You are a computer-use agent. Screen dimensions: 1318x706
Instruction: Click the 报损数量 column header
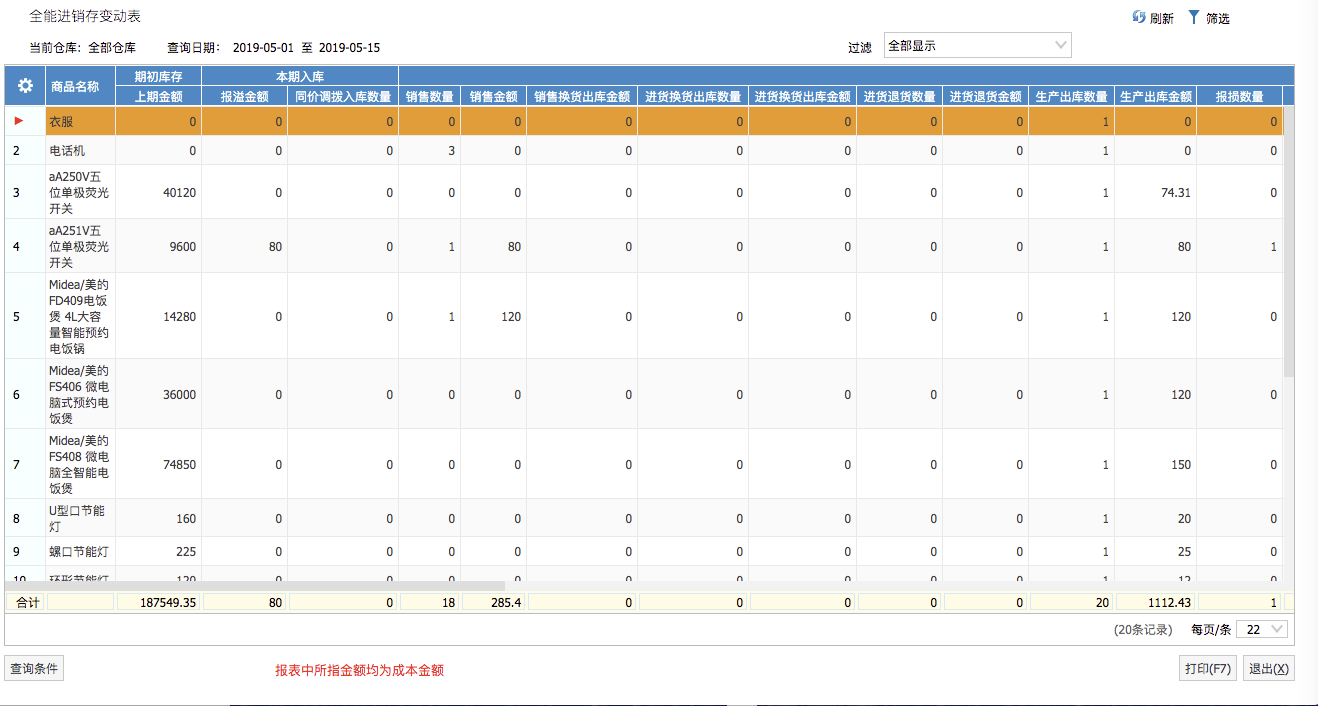coord(1240,96)
